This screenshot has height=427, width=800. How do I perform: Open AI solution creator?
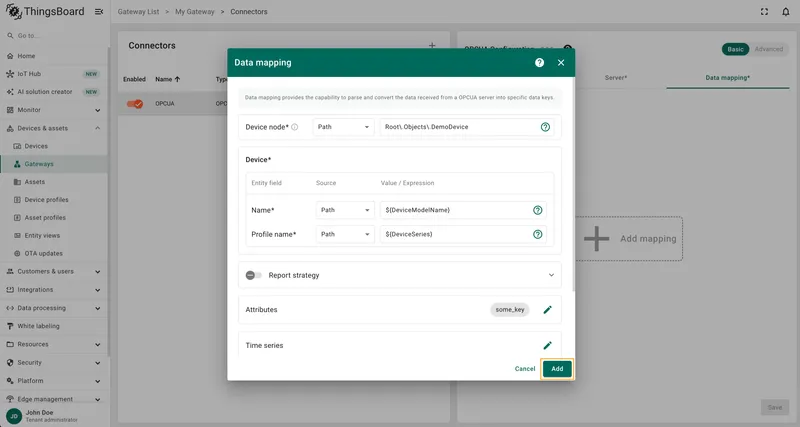[x=54, y=92]
